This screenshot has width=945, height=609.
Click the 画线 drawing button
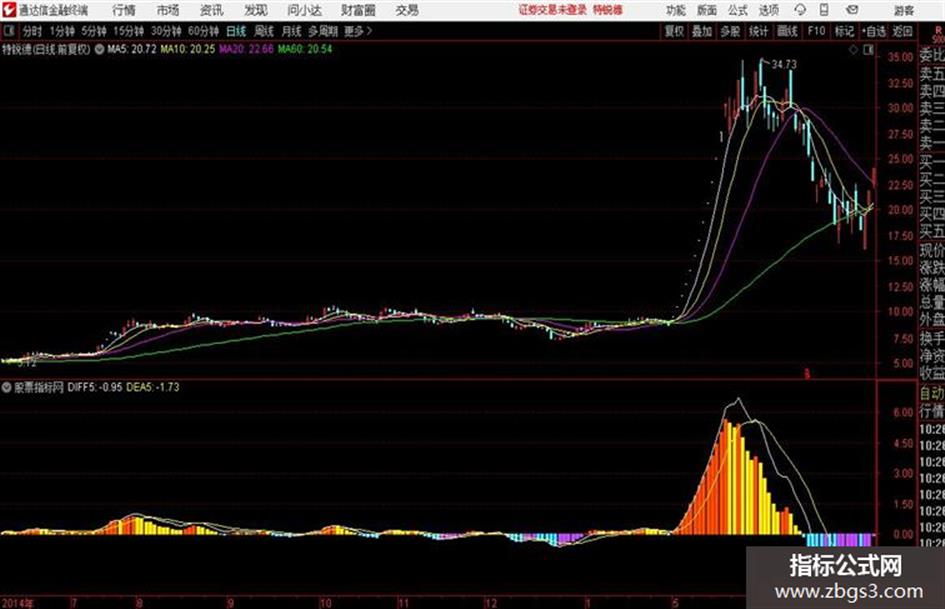tap(787, 31)
